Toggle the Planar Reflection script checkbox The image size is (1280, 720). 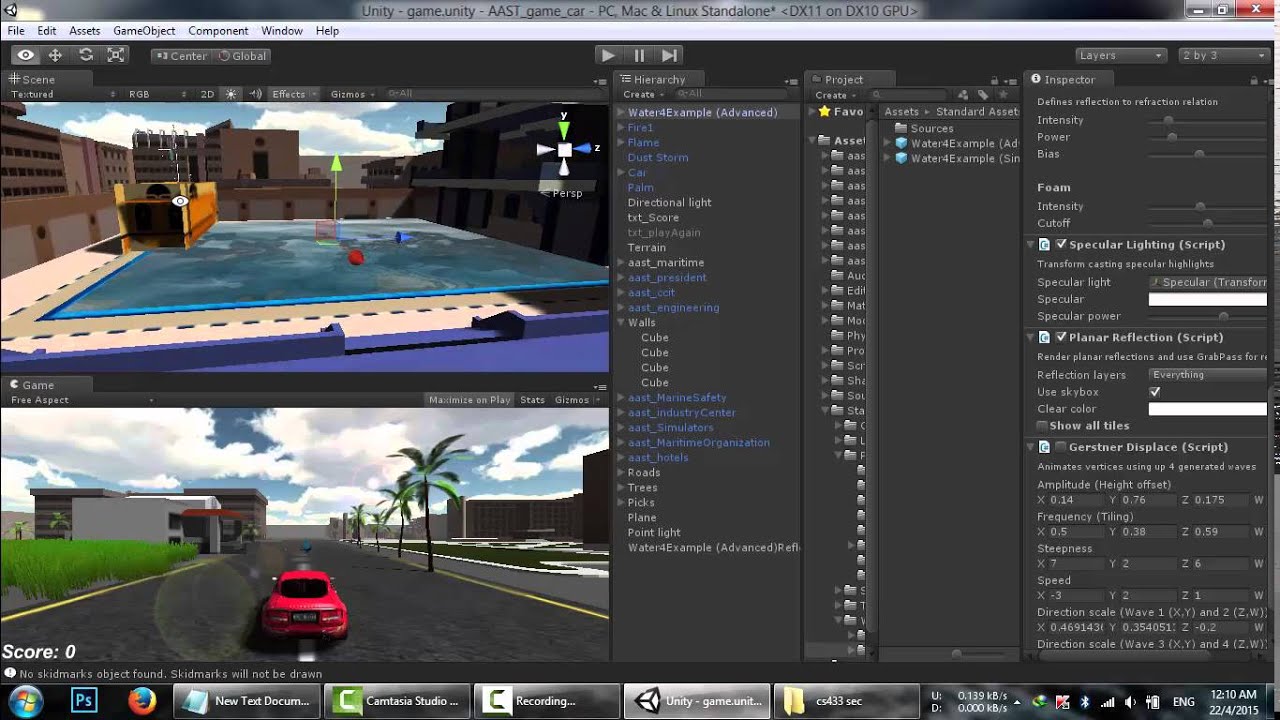click(1061, 337)
